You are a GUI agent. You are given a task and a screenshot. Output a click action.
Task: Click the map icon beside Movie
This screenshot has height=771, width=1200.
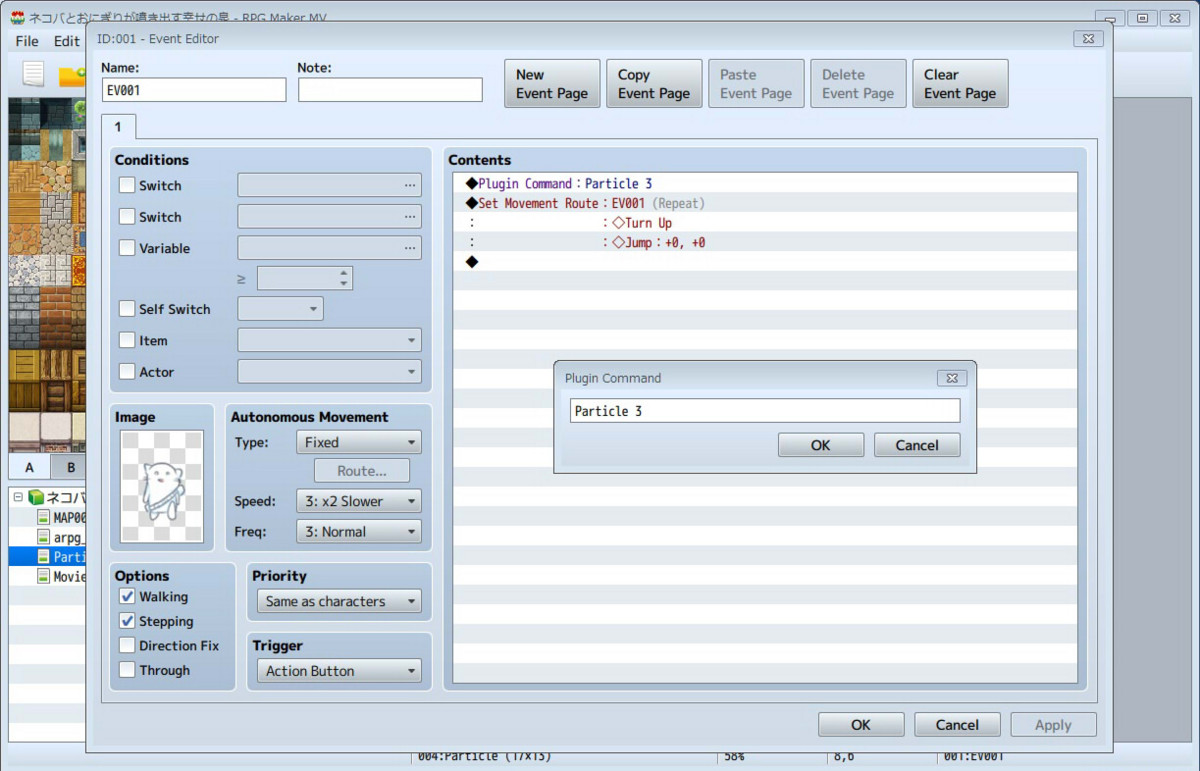(43, 577)
